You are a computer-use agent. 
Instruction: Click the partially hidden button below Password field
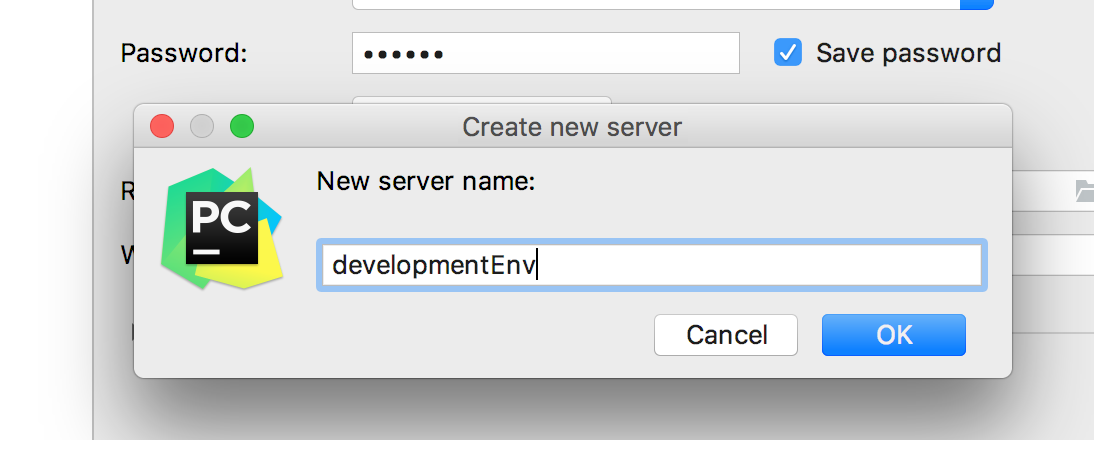click(481, 99)
